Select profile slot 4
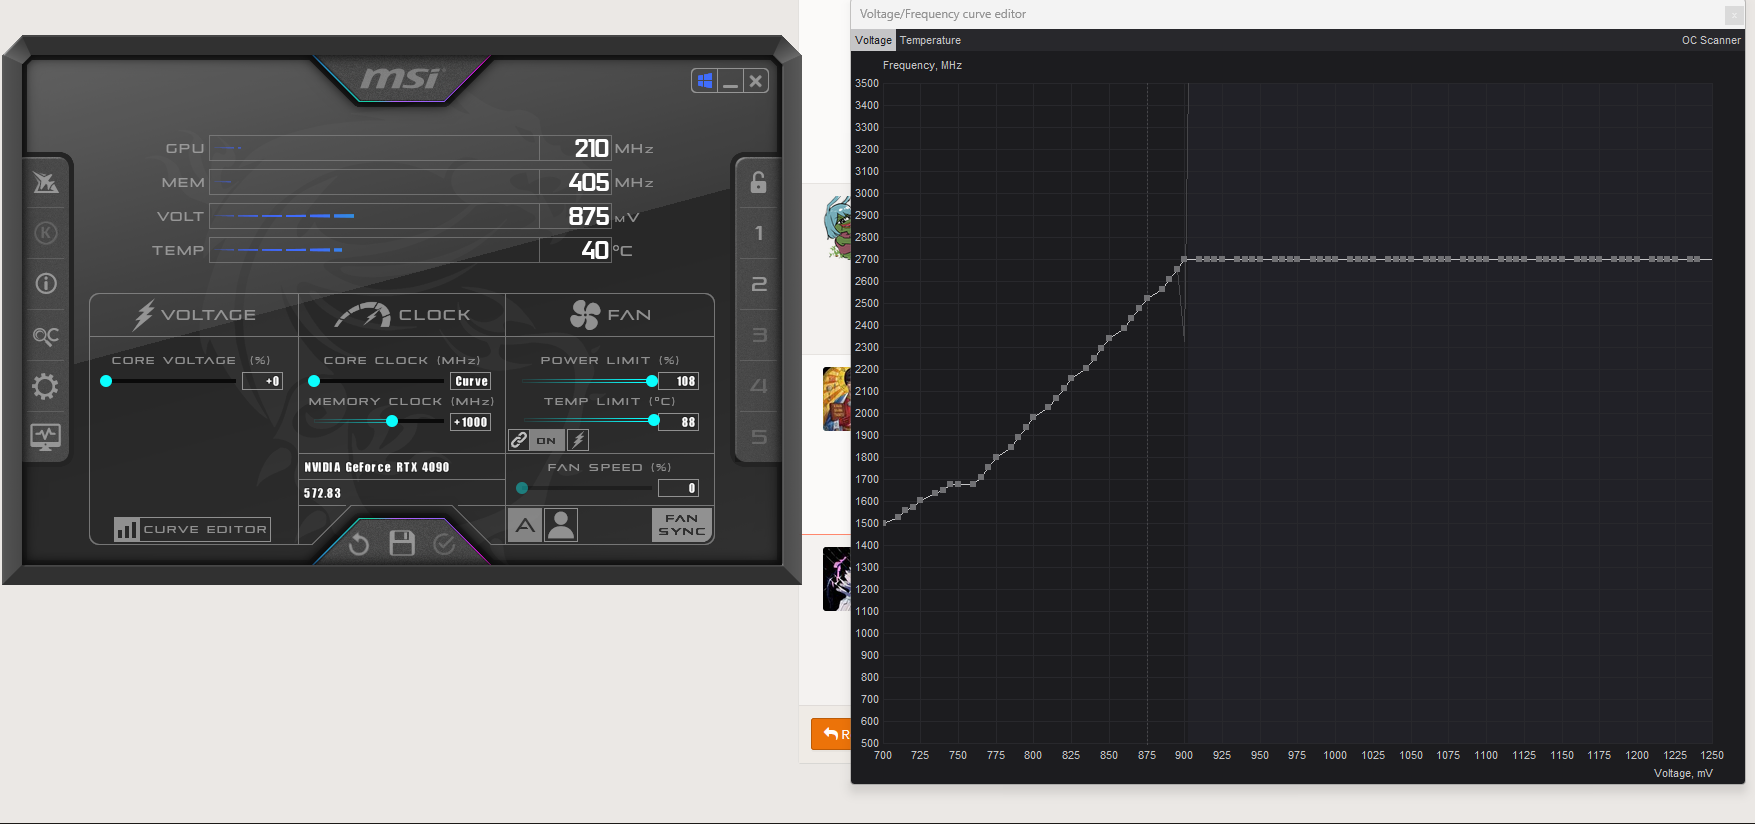 click(x=758, y=386)
